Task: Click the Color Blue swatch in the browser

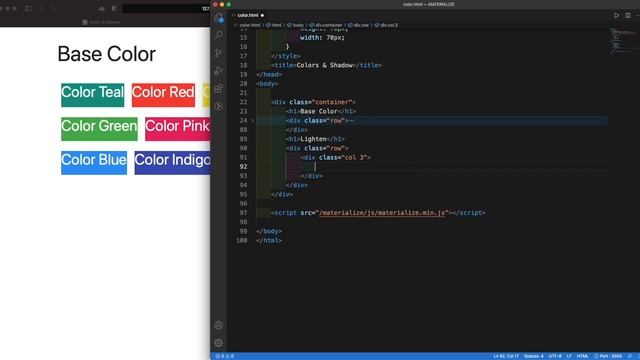Action: tap(94, 163)
